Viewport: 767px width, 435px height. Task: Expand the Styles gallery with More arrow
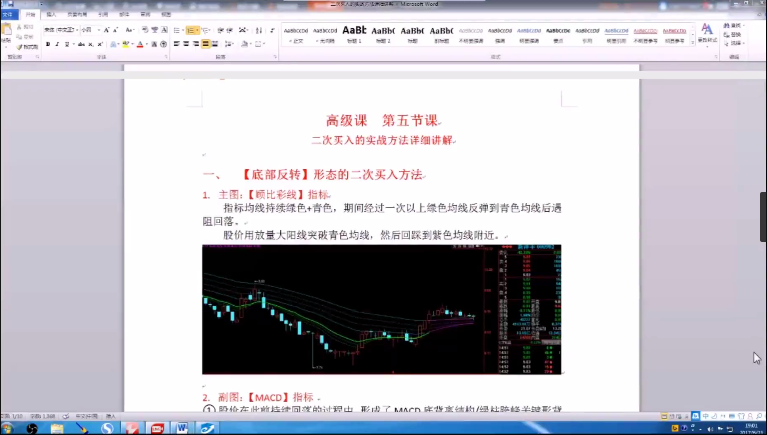coord(693,44)
